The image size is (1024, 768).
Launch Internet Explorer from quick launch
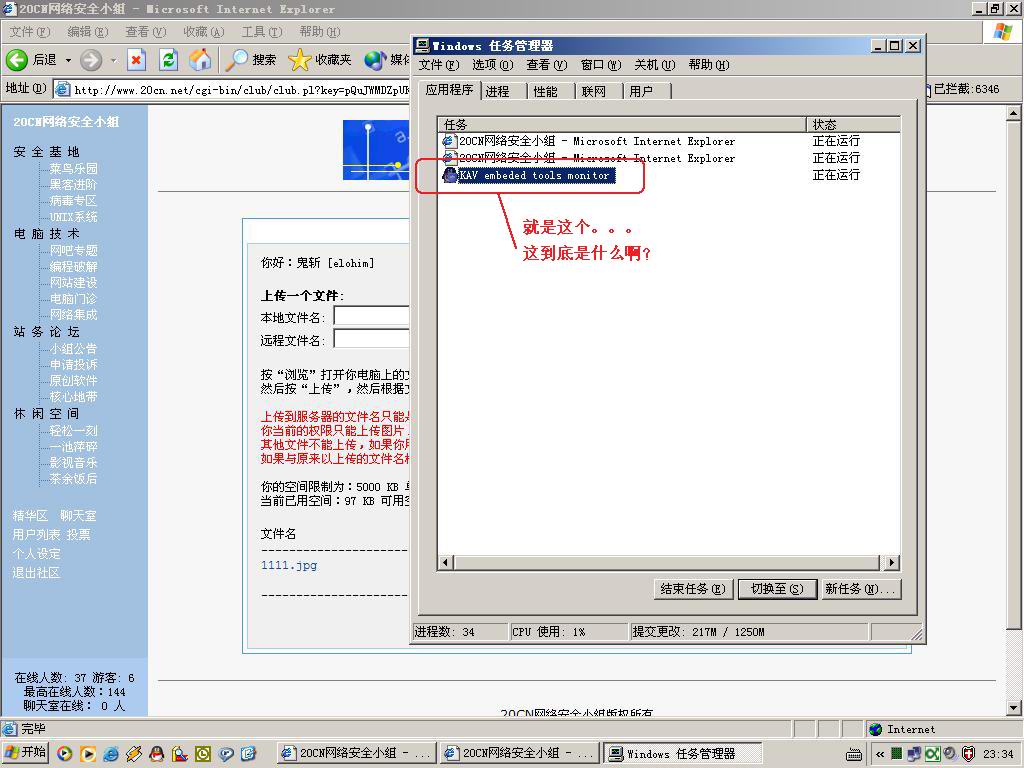tap(111, 754)
